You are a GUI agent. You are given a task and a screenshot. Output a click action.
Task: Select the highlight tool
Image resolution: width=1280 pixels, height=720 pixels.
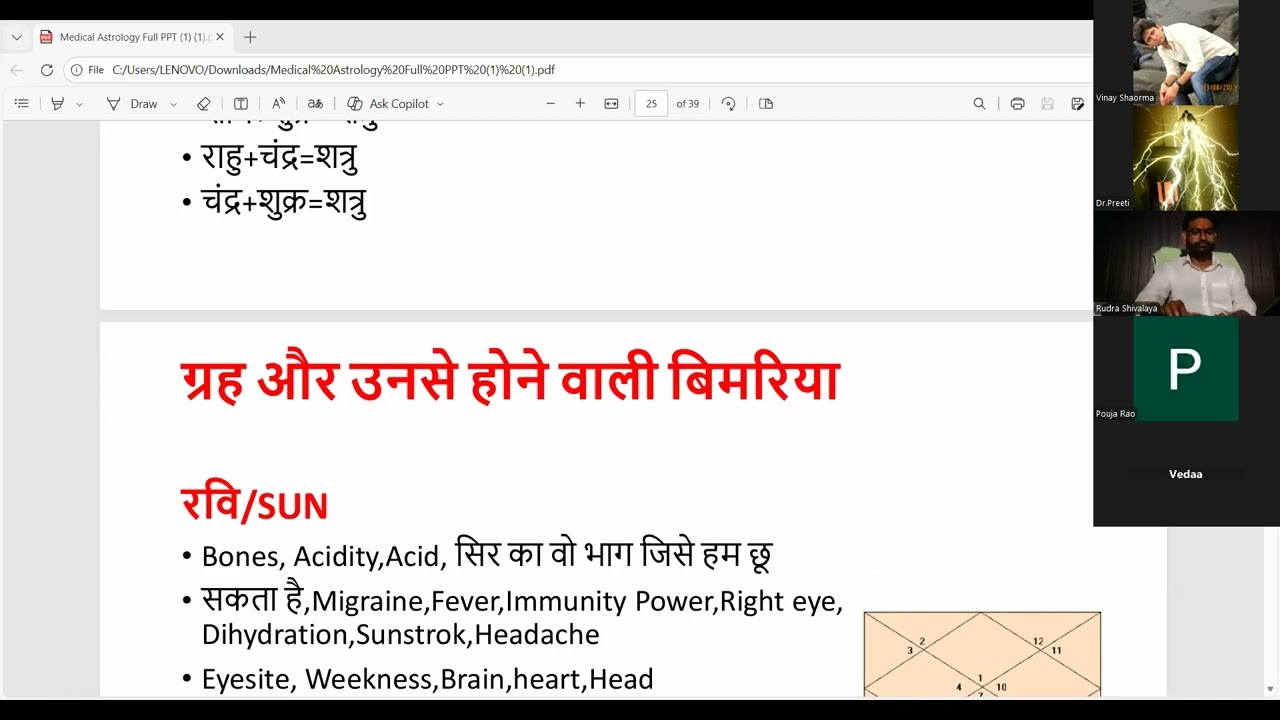(58, 104)
